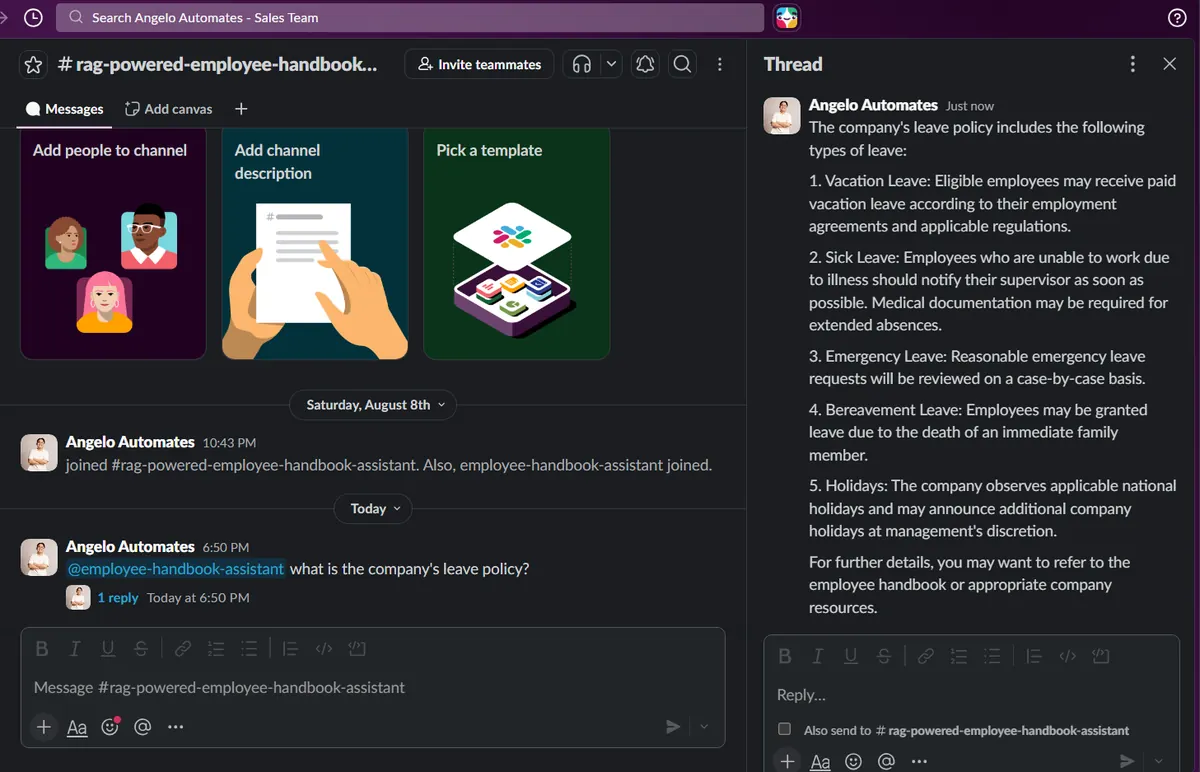Add ordered list in channel composer
The height and width of the screenshot is (772, 1200).
tap(216, 649)
